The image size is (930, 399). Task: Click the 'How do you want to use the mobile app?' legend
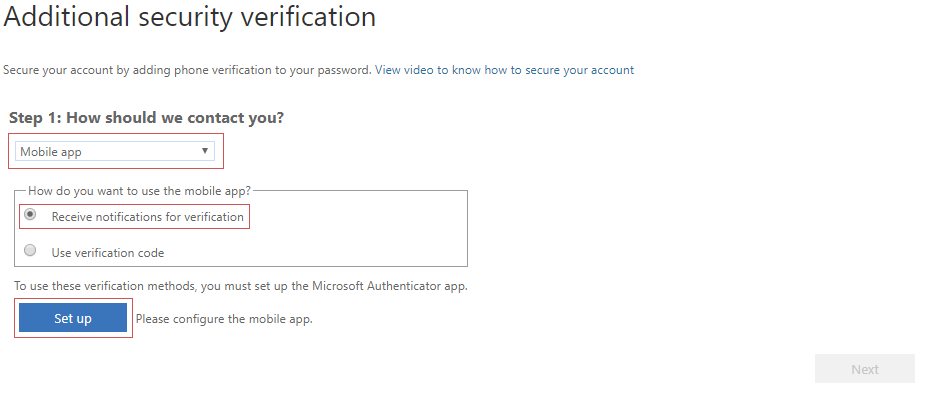coord(139,190)
